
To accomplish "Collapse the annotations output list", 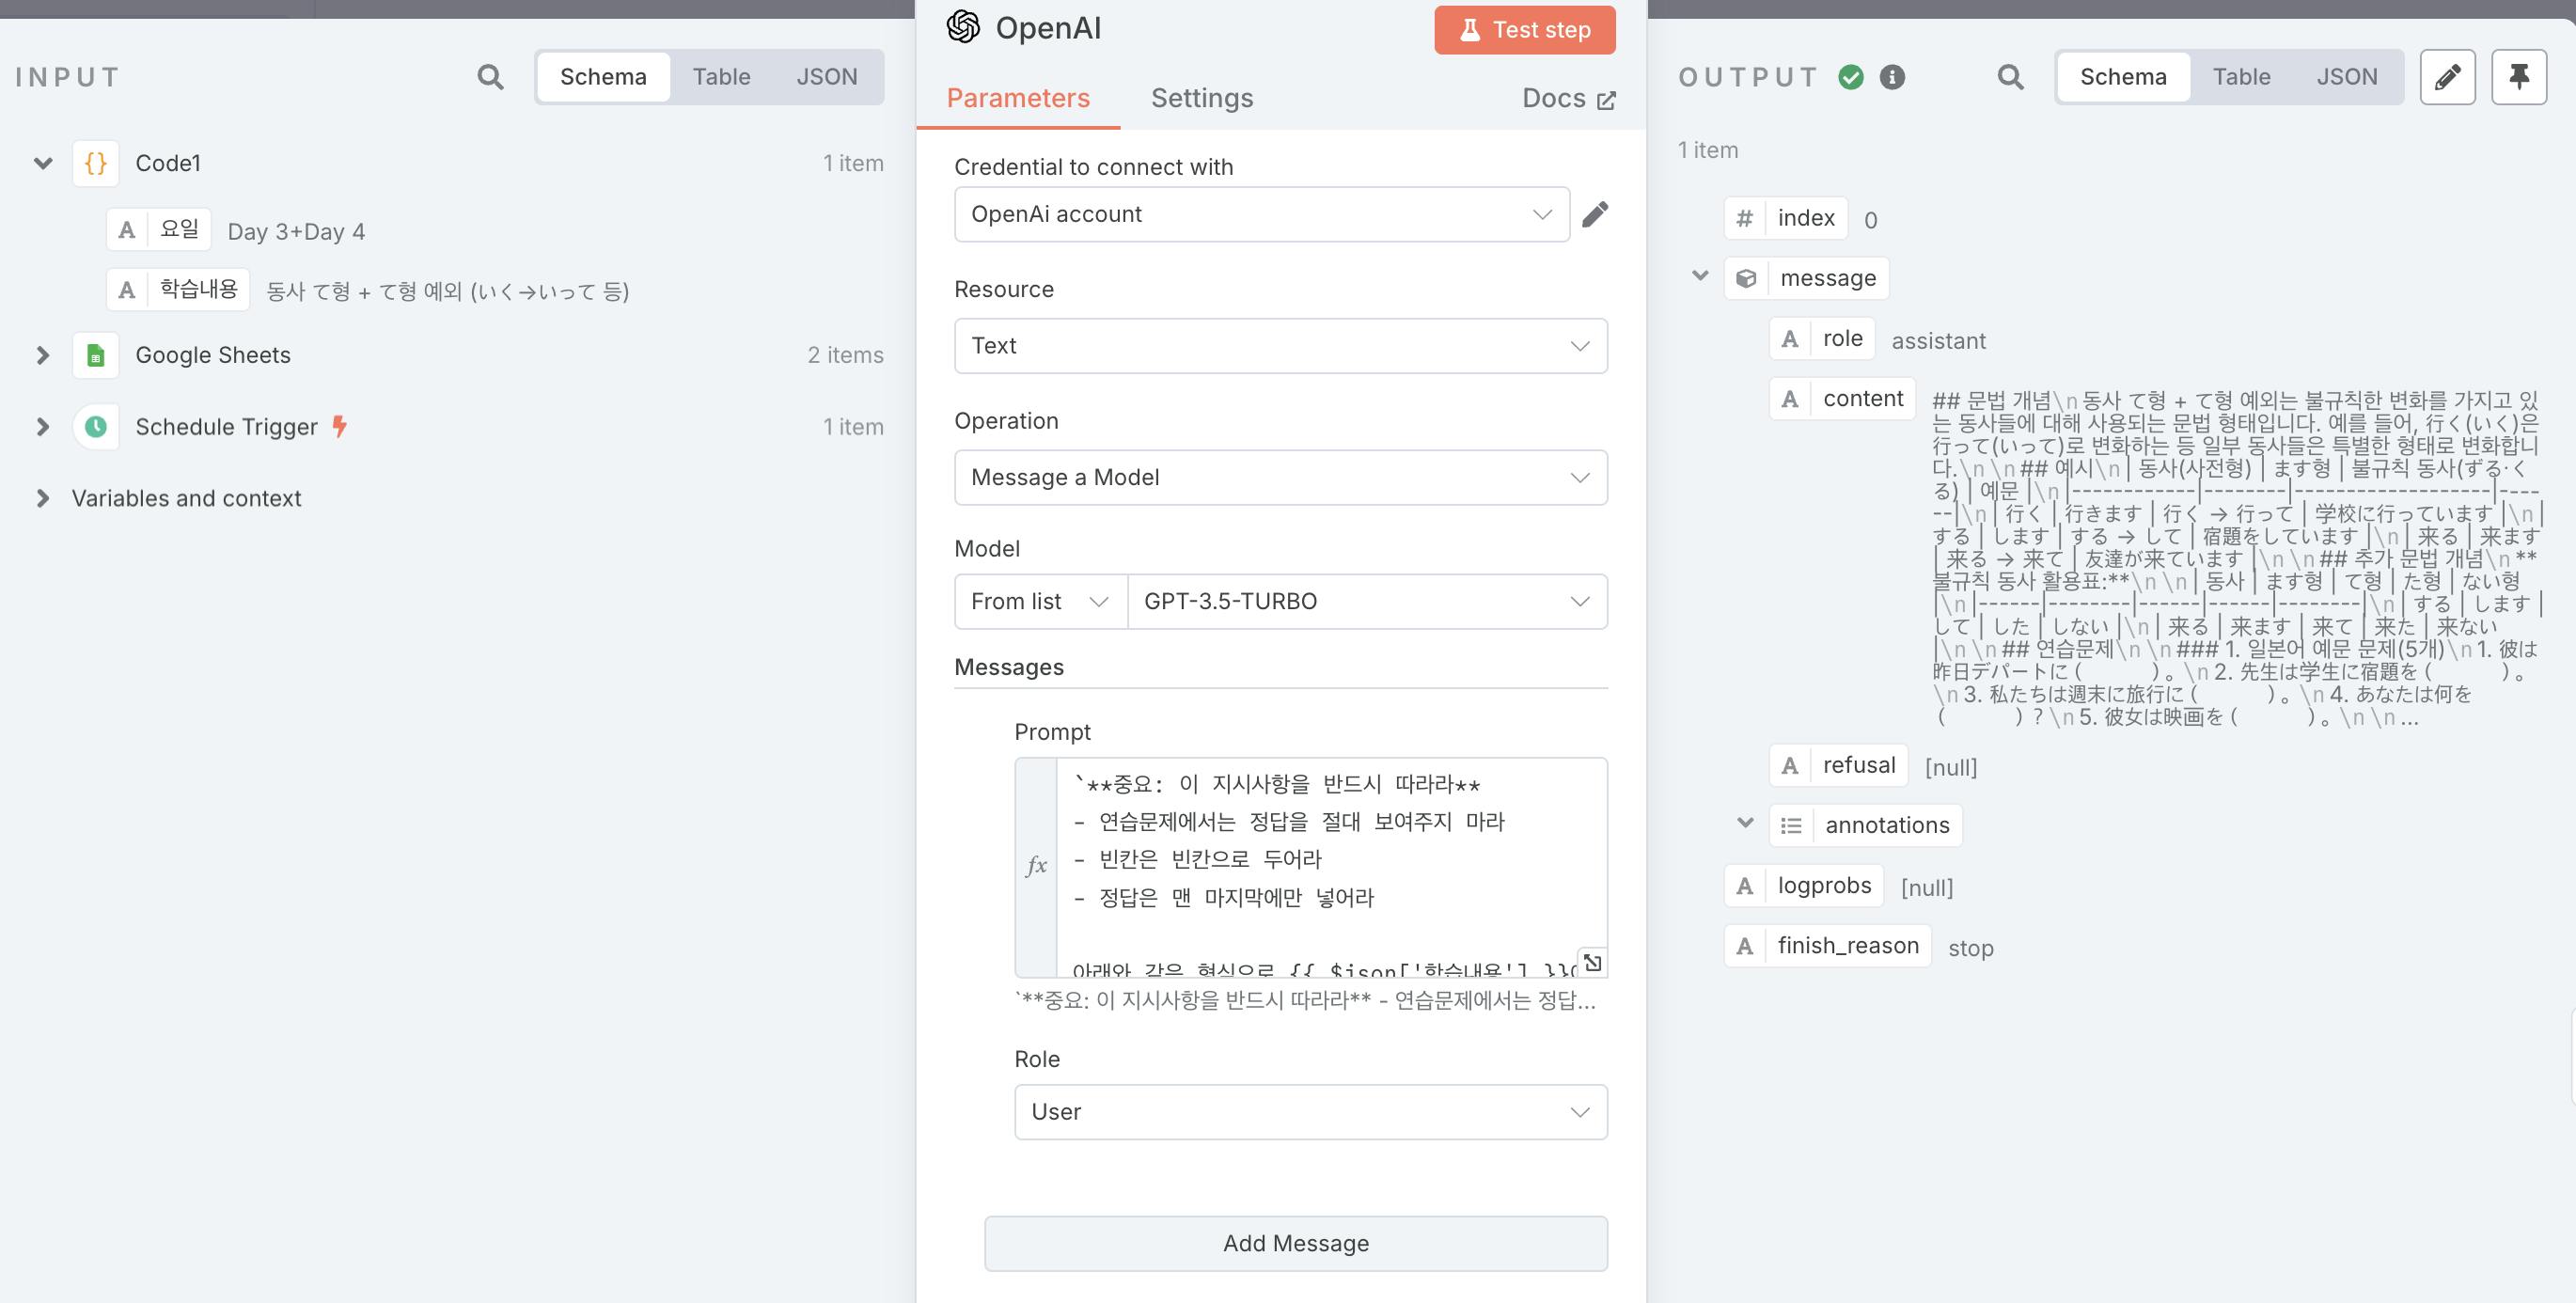I will 1745,823.
